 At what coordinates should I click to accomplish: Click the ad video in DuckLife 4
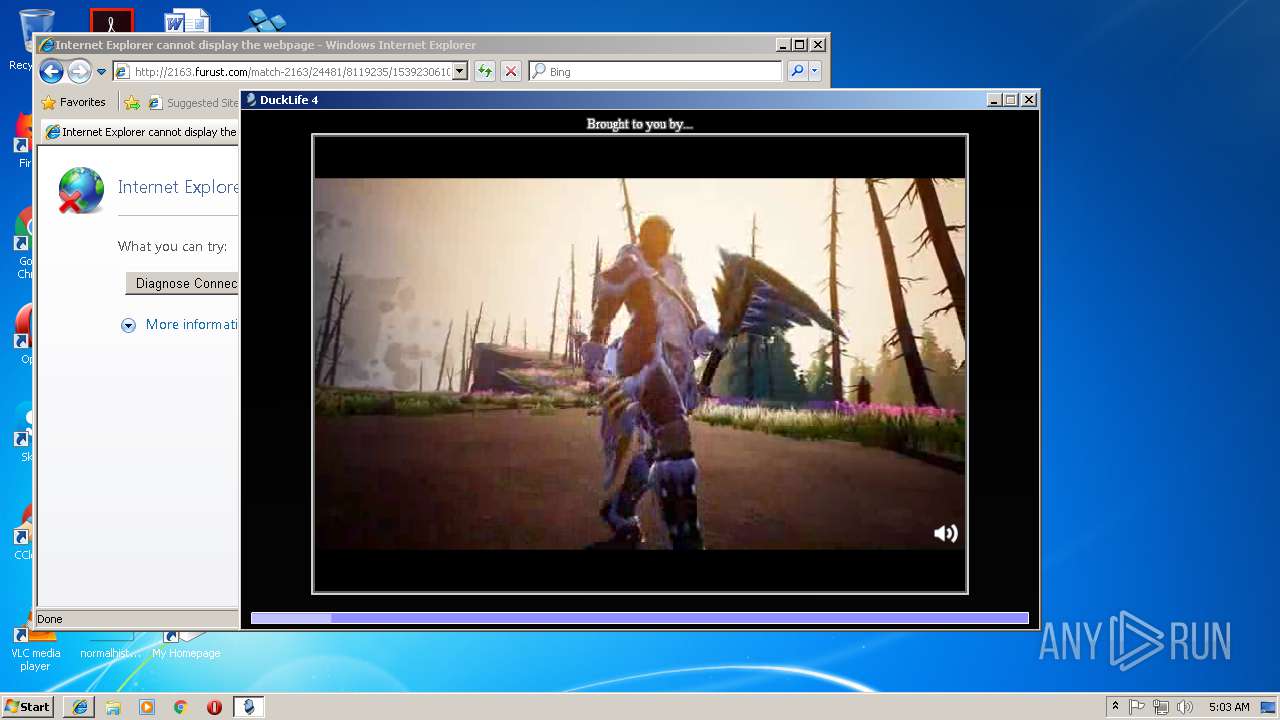pos(640,364)
